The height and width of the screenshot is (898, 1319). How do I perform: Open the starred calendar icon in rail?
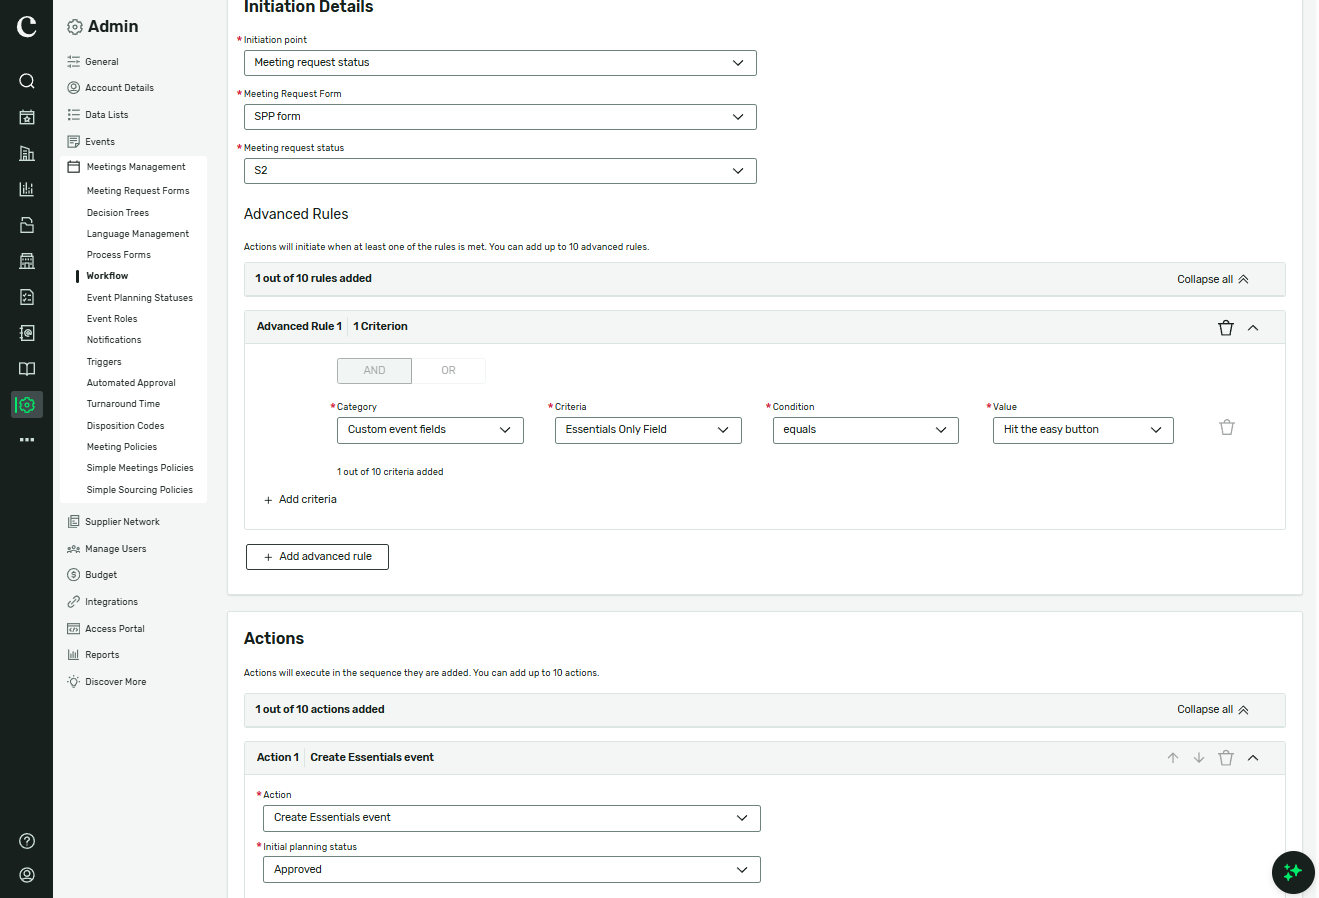coord(27,117)
